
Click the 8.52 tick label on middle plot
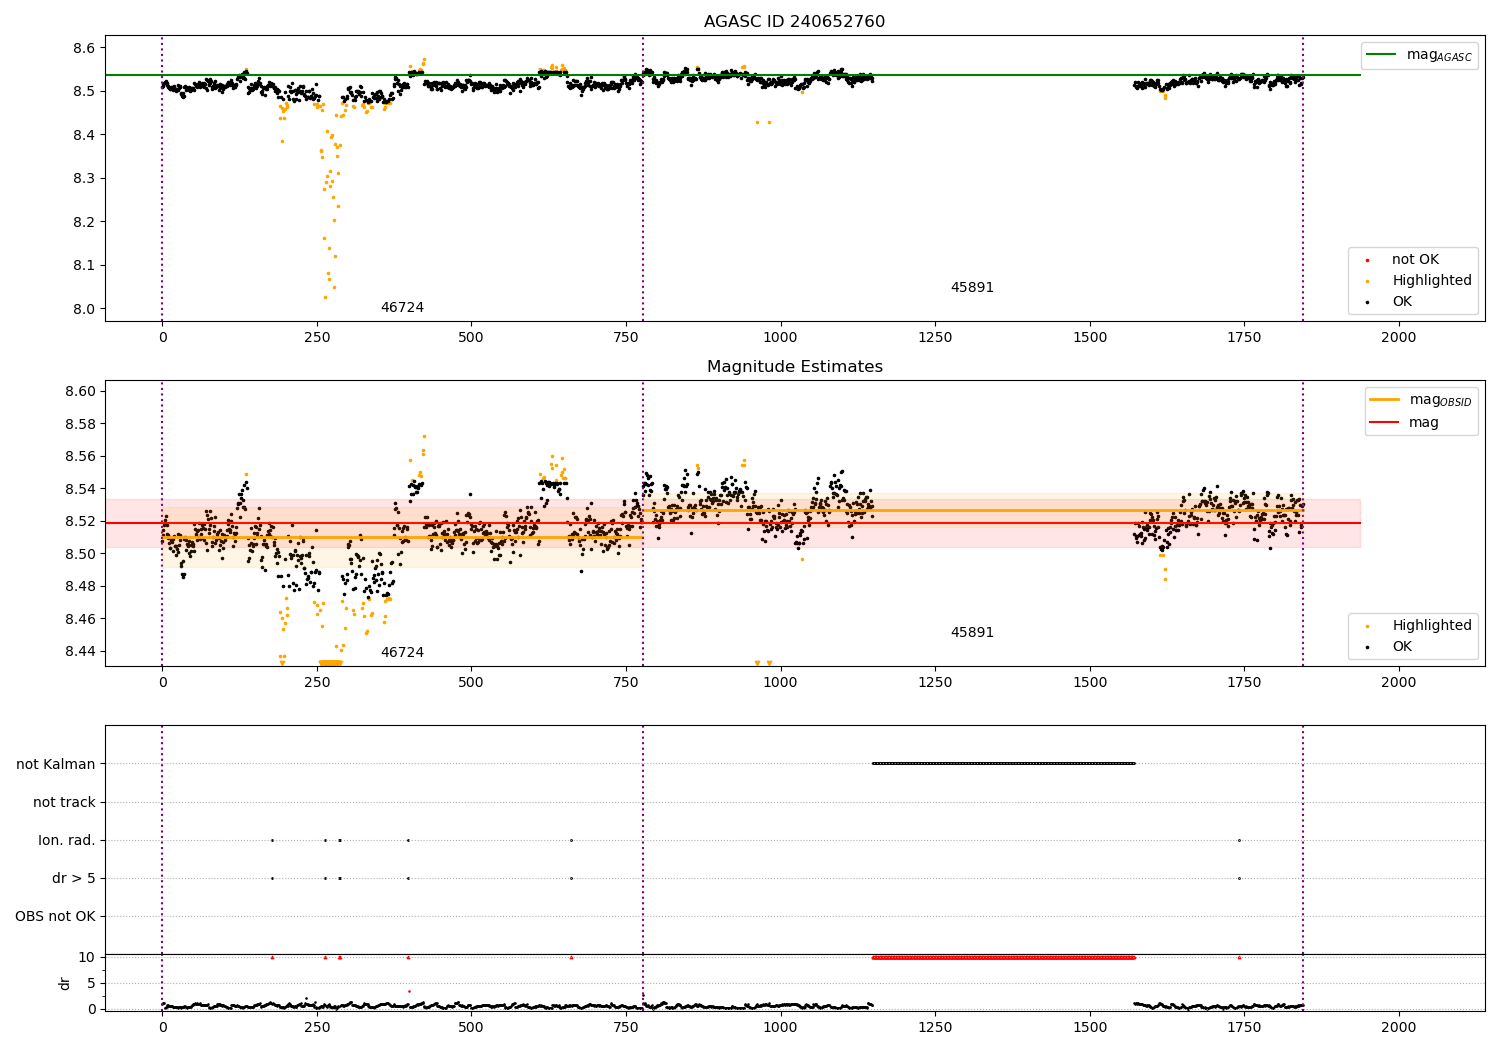80,521
